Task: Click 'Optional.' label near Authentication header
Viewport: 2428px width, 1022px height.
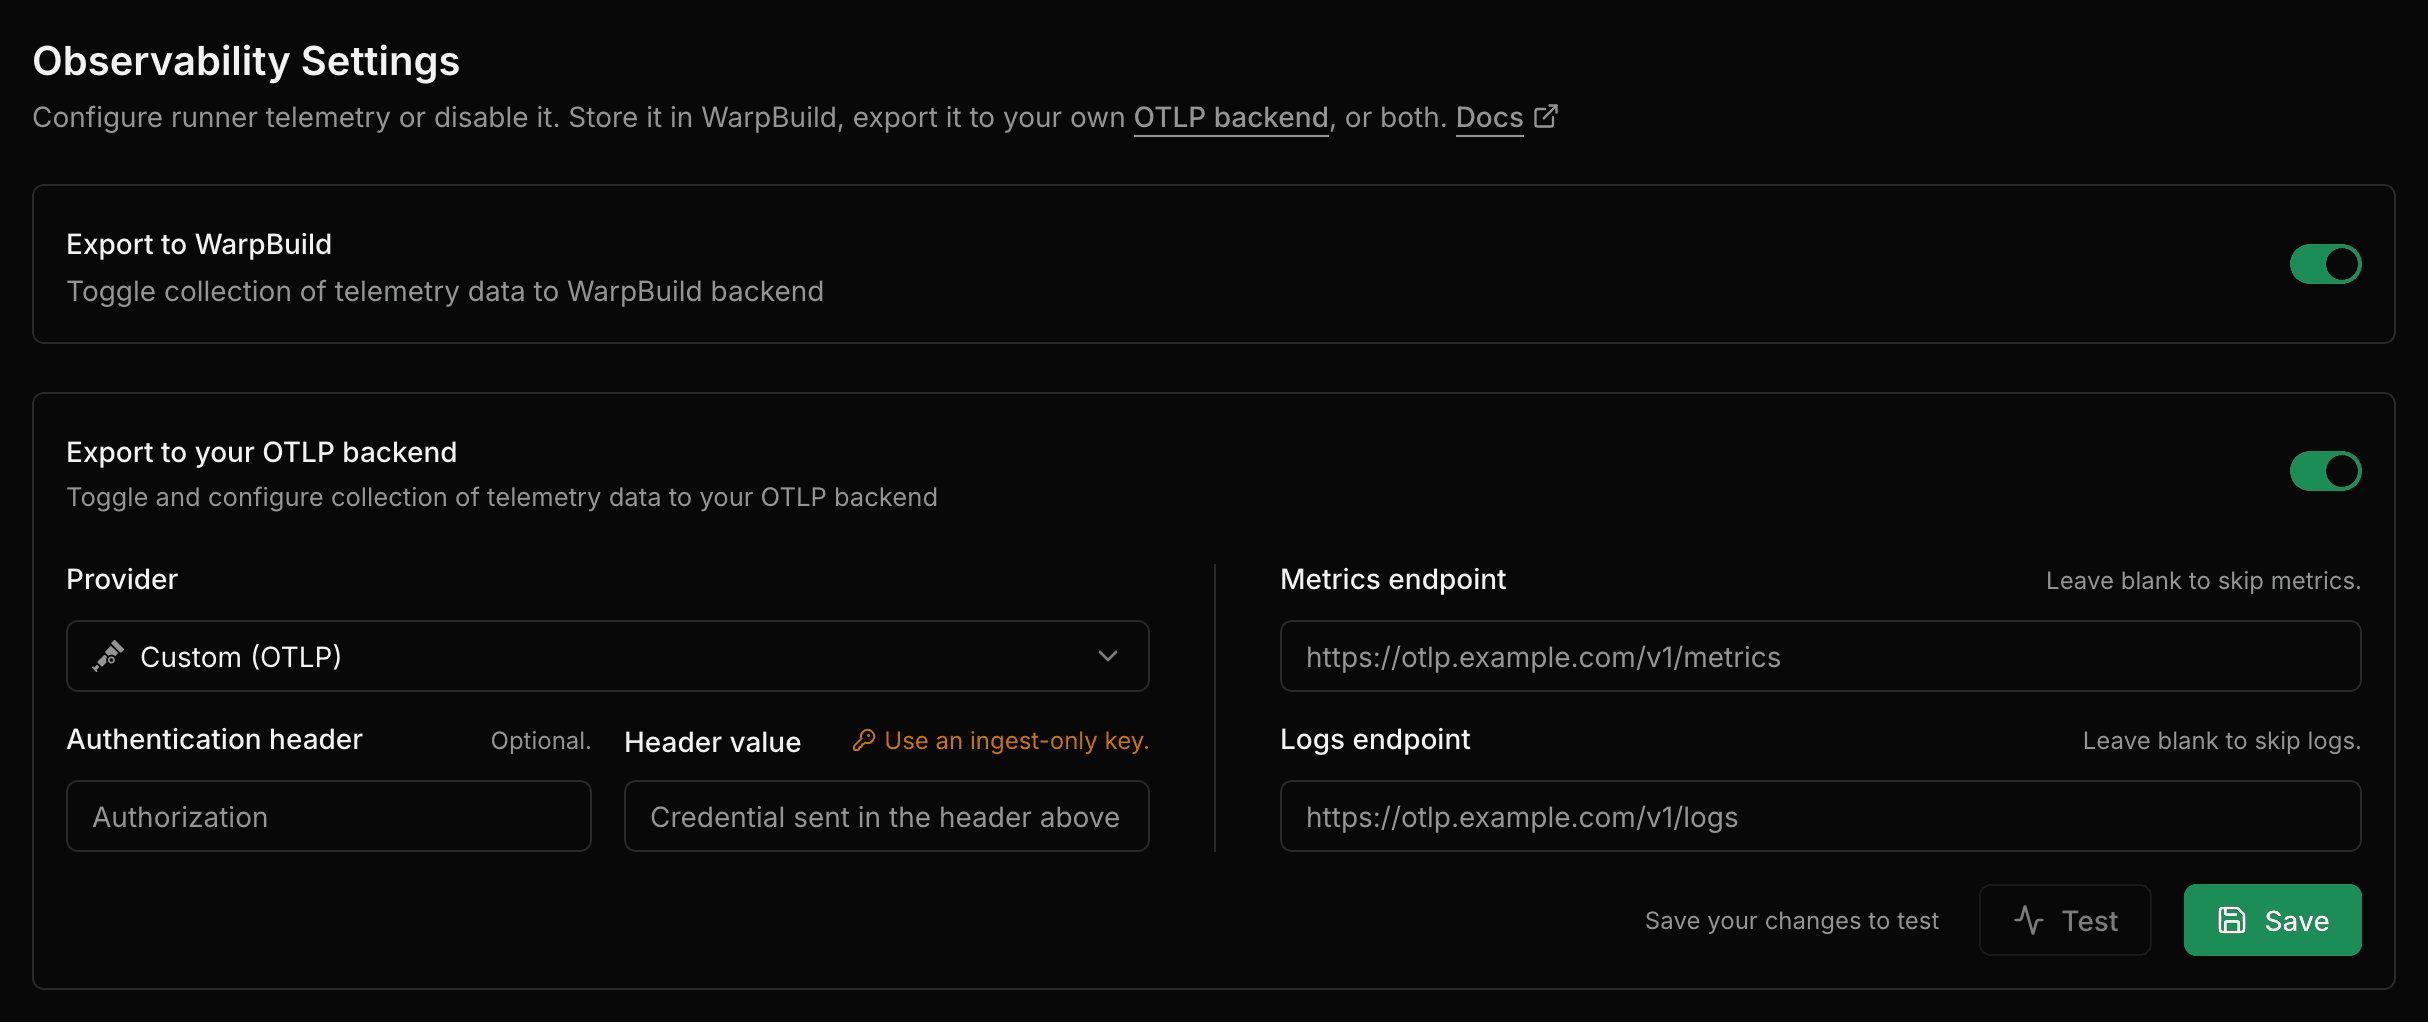Action: pos(541,741)
